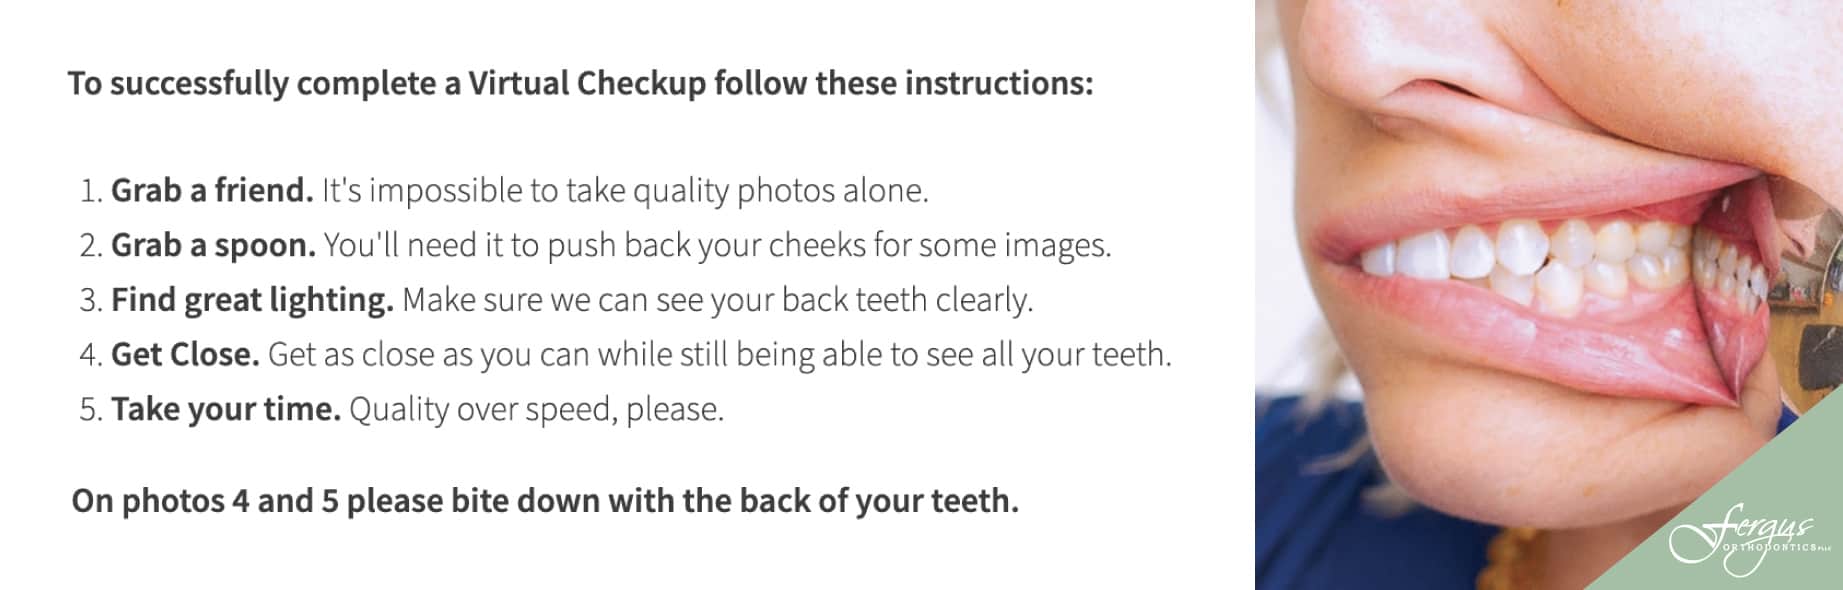Click the bold 'Grab a spoon.' text

pyautogui.click(x=213, y=245)
